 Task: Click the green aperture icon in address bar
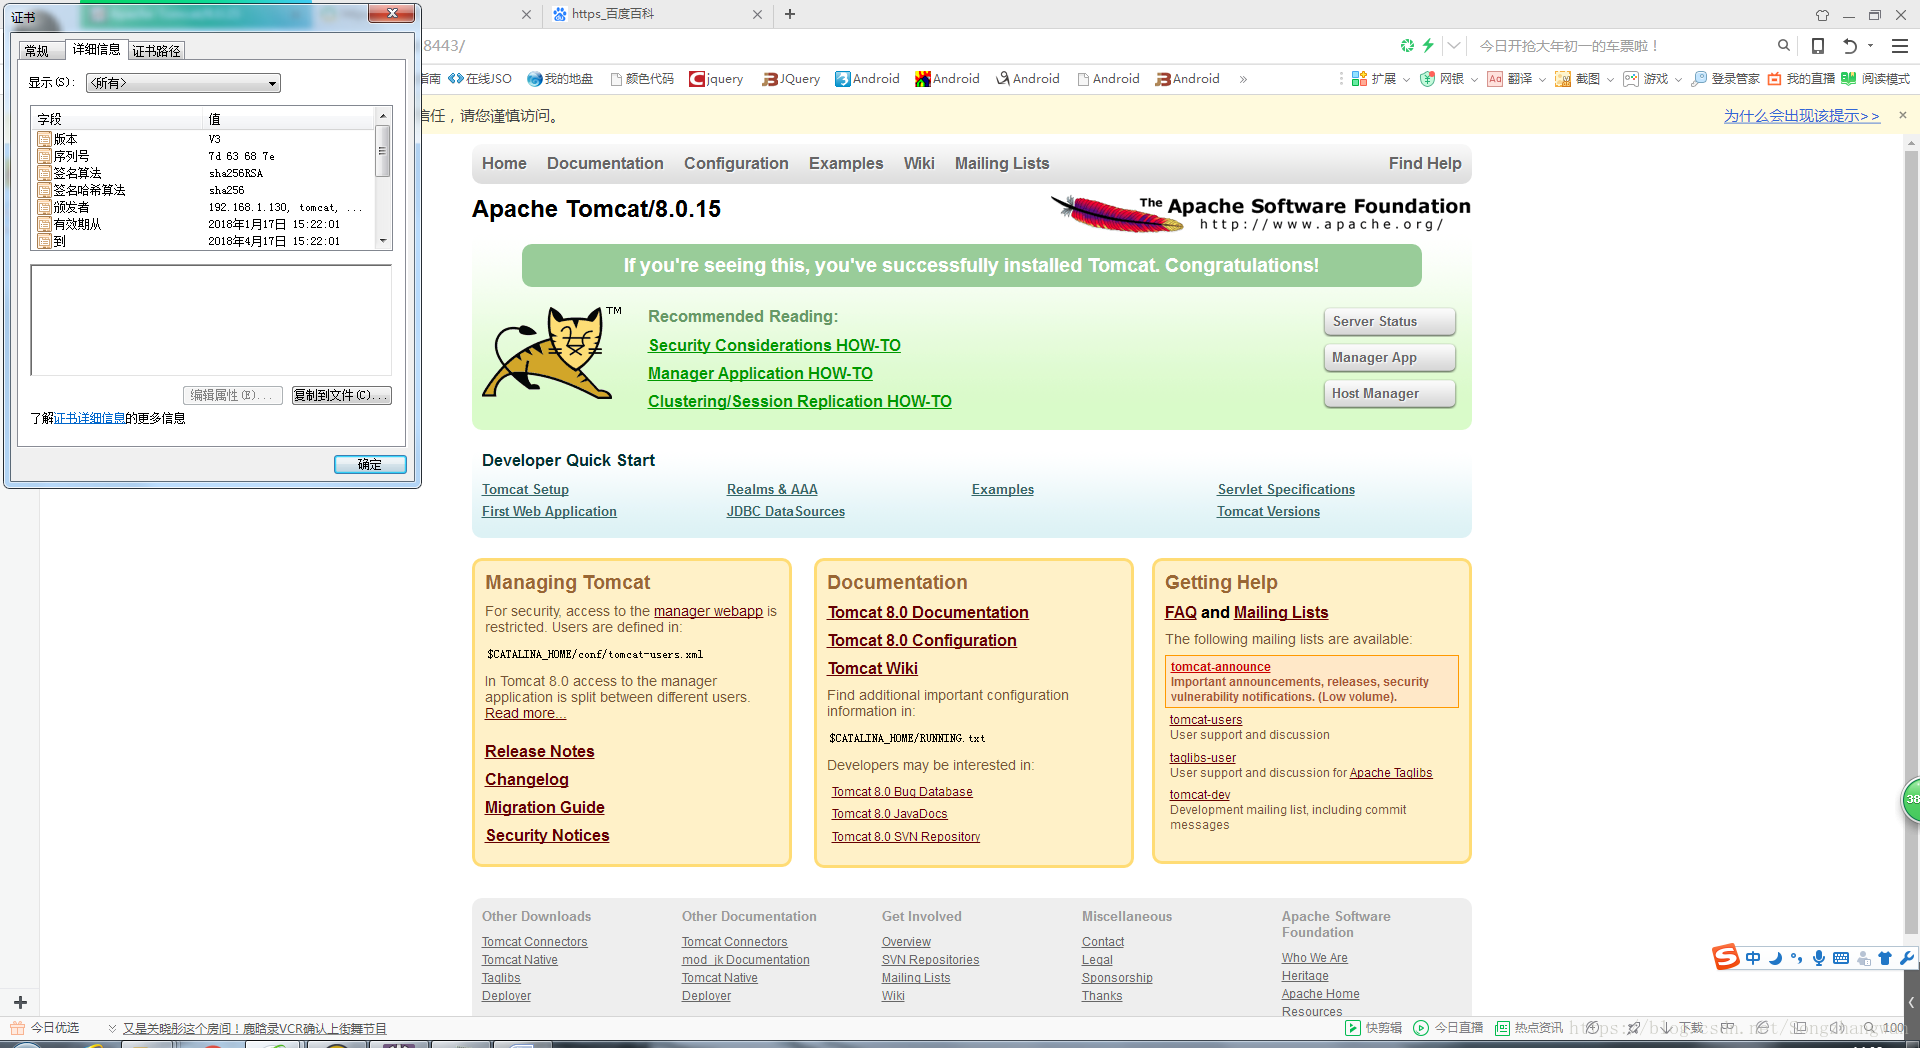pyautogui.click(x=1407, y=46)
